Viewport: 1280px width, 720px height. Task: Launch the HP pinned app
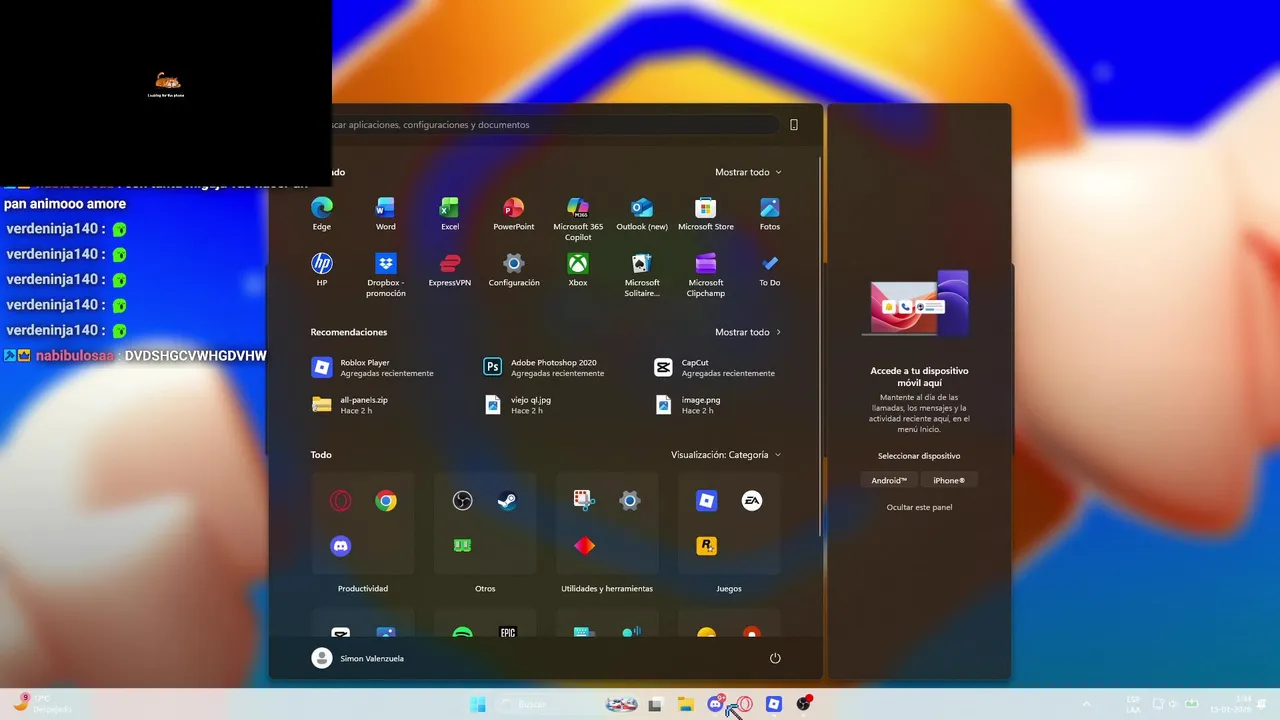pyautogui.click(x=321, y=270)
